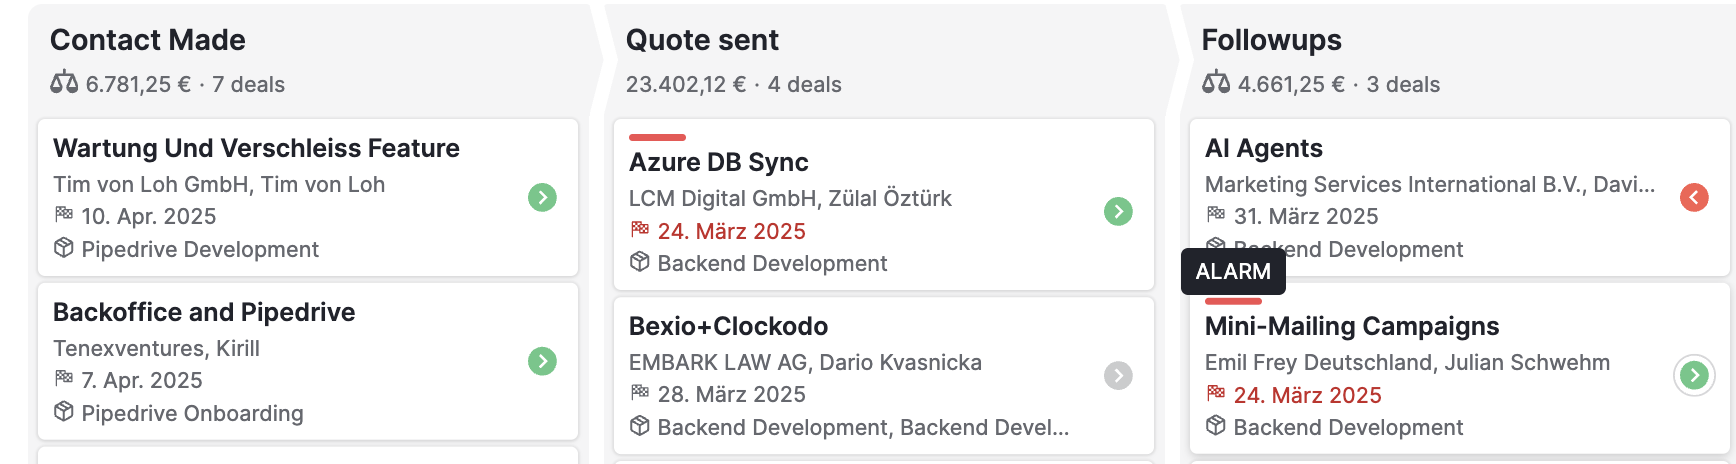This screenshot has width=1736, height=464.
Task: Open the Mini-Mailing Campaigns deal title
Action: [x=1351, y=326]
